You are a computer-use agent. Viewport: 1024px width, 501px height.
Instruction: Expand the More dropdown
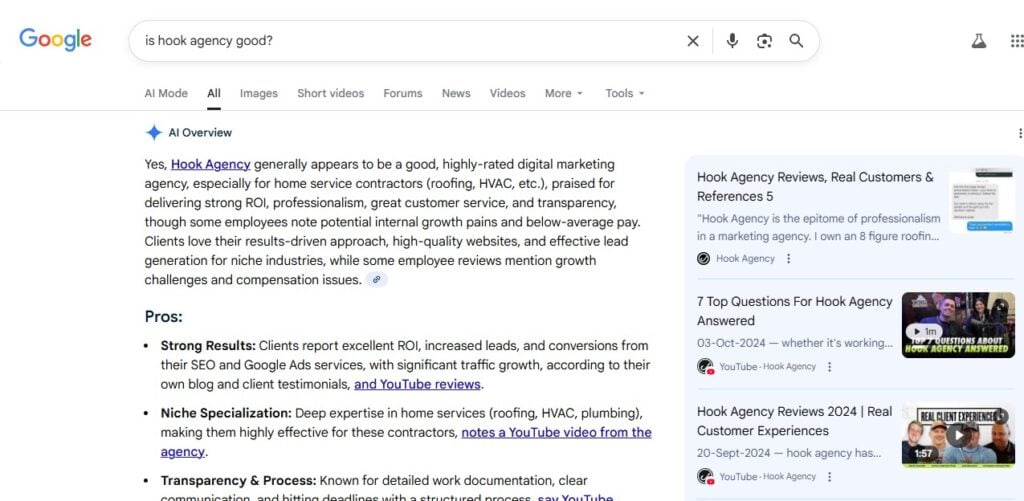(564, 93)
